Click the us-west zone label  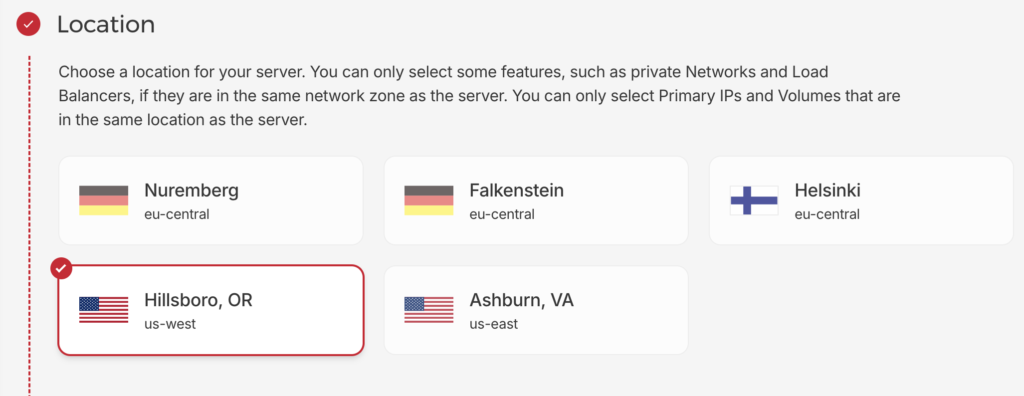click(x=170, y=324)
